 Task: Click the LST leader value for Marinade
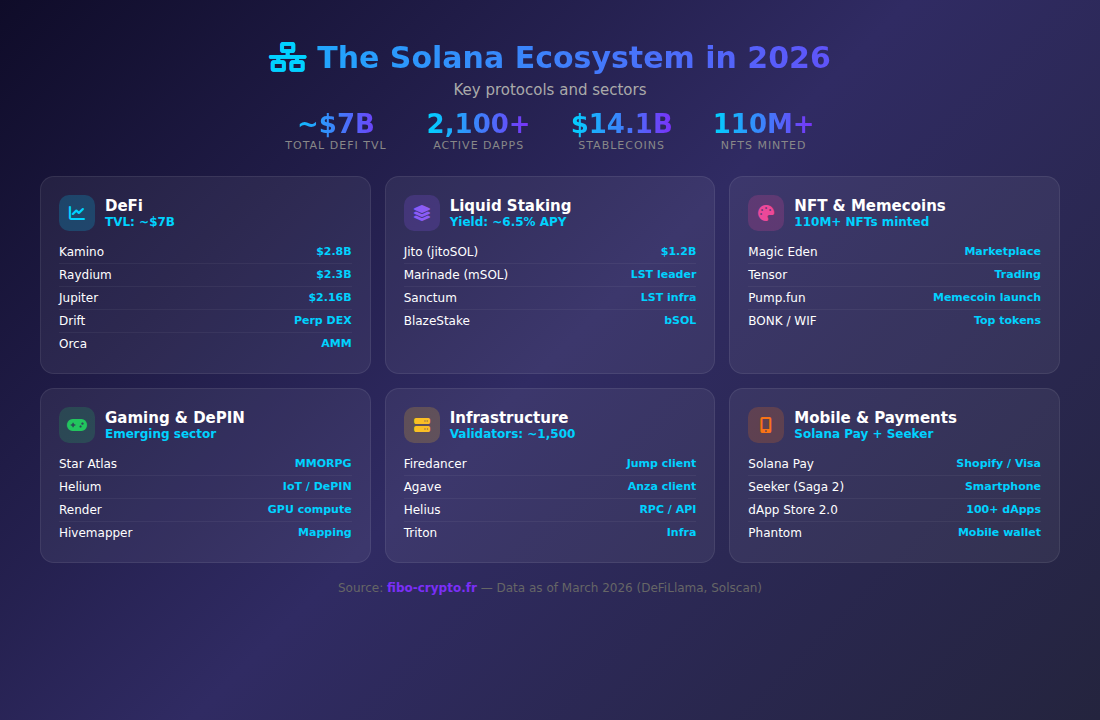click(663, 274)
